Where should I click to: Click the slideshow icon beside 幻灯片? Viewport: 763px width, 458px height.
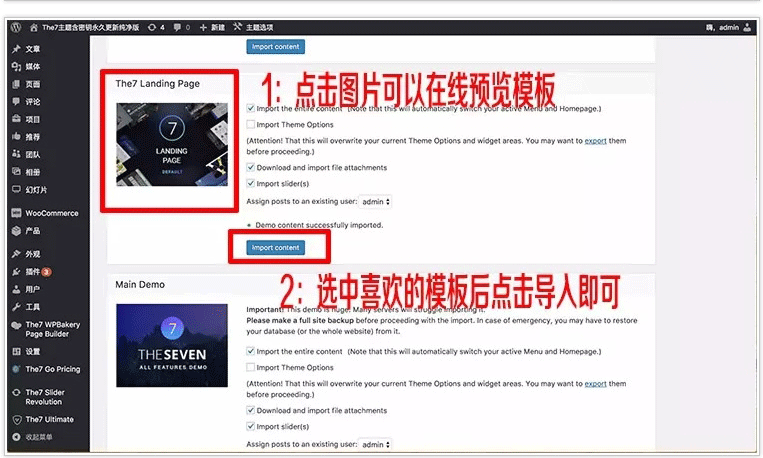(x=17, y=189)
